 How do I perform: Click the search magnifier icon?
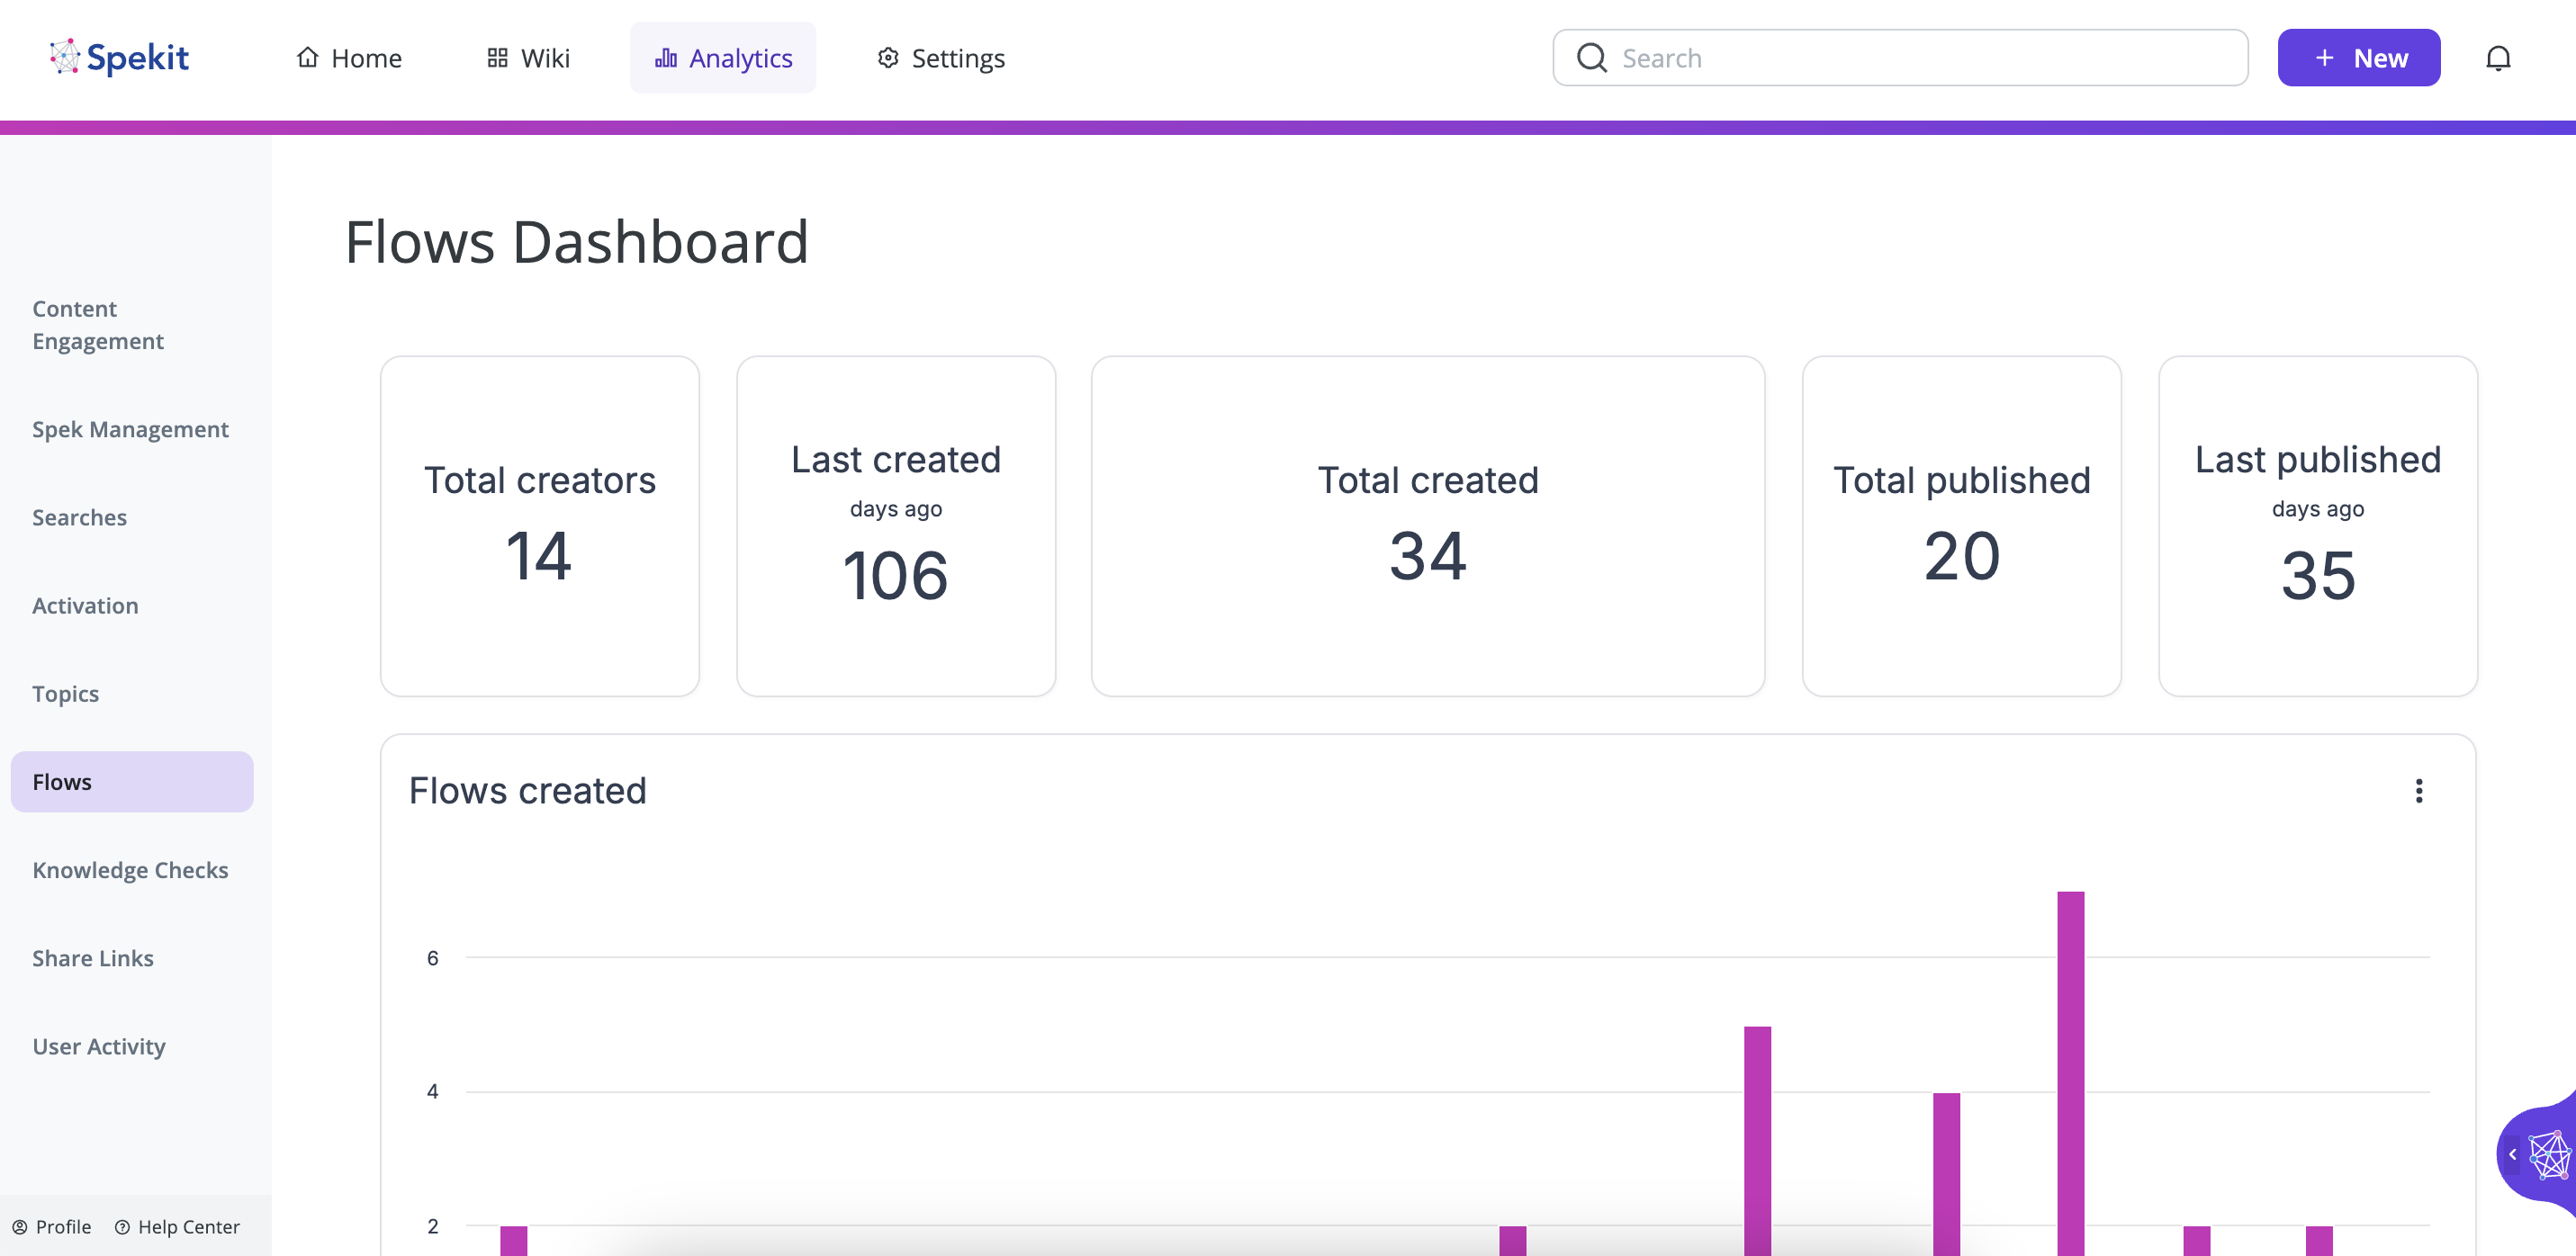[1592, 58]
